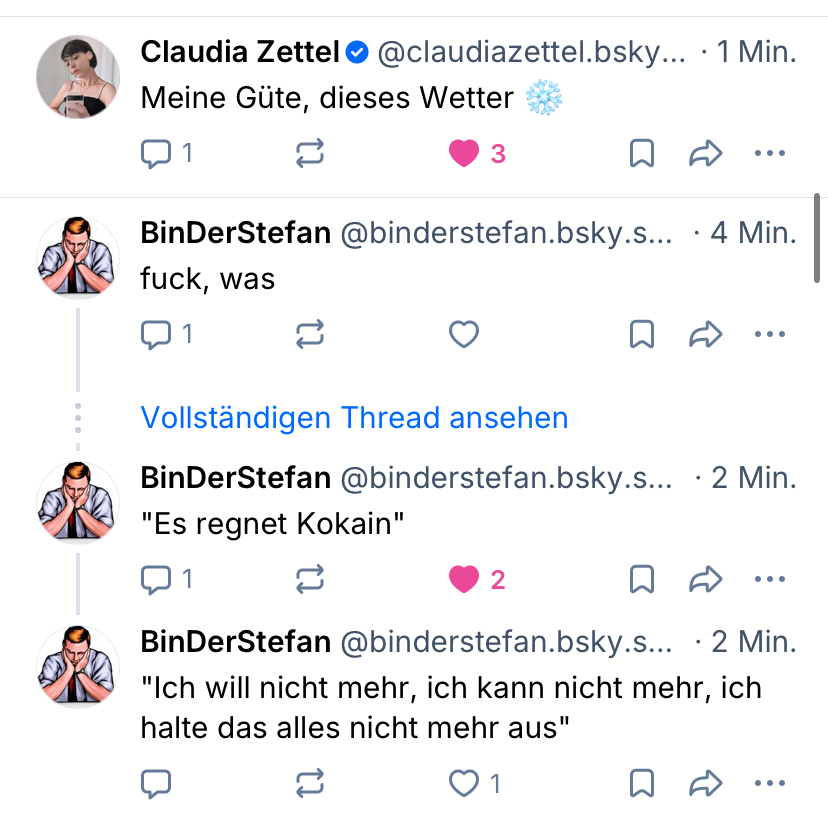Reply to the "fuck, was" post
Screen dimensions: 828x827
coord(156,334)
